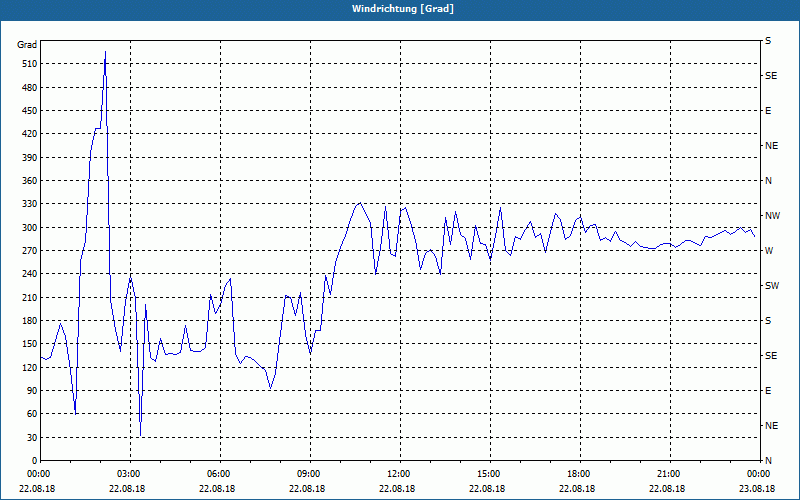This screenshot has width=800, height=500.
Task: Click the 240 y-axis value
Action: click(x=30, y=274)
